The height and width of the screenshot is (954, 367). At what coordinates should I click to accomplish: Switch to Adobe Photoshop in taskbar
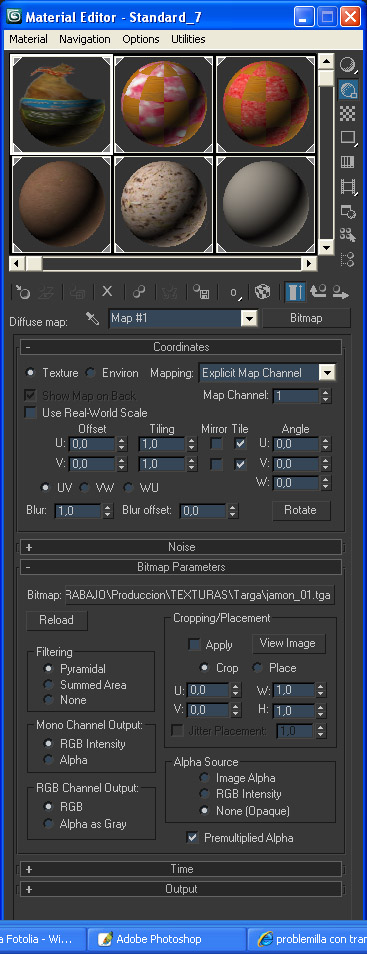click(166, 939)
